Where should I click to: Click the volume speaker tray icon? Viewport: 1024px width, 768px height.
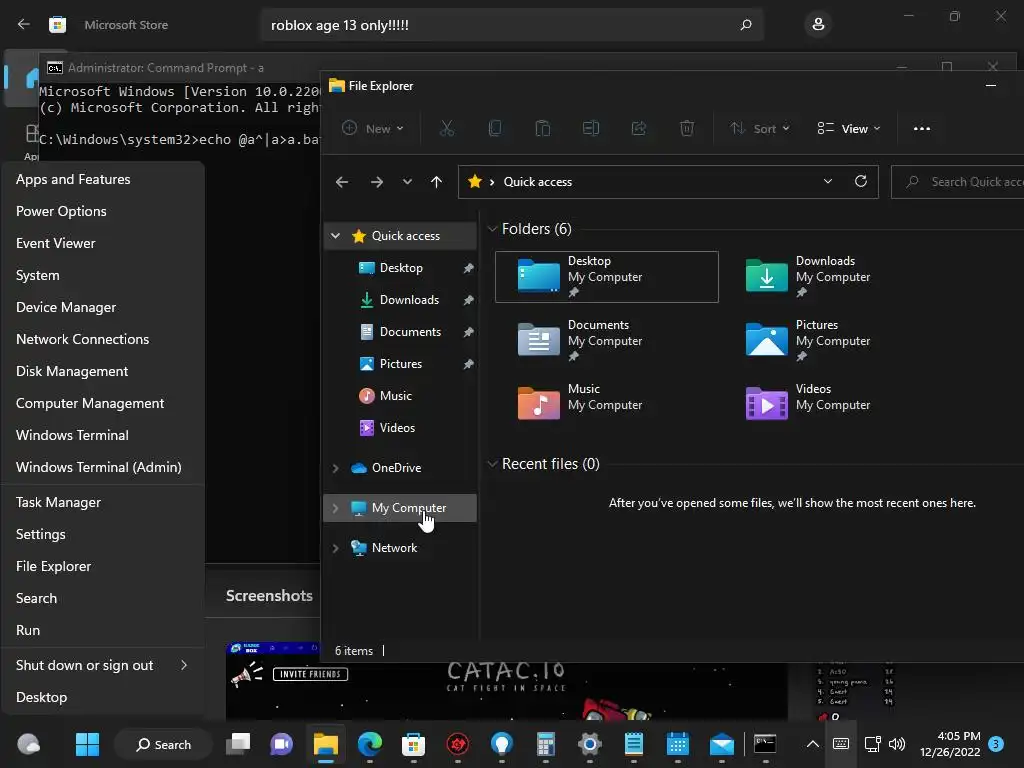pyautogui.click(x=897, y=744)
